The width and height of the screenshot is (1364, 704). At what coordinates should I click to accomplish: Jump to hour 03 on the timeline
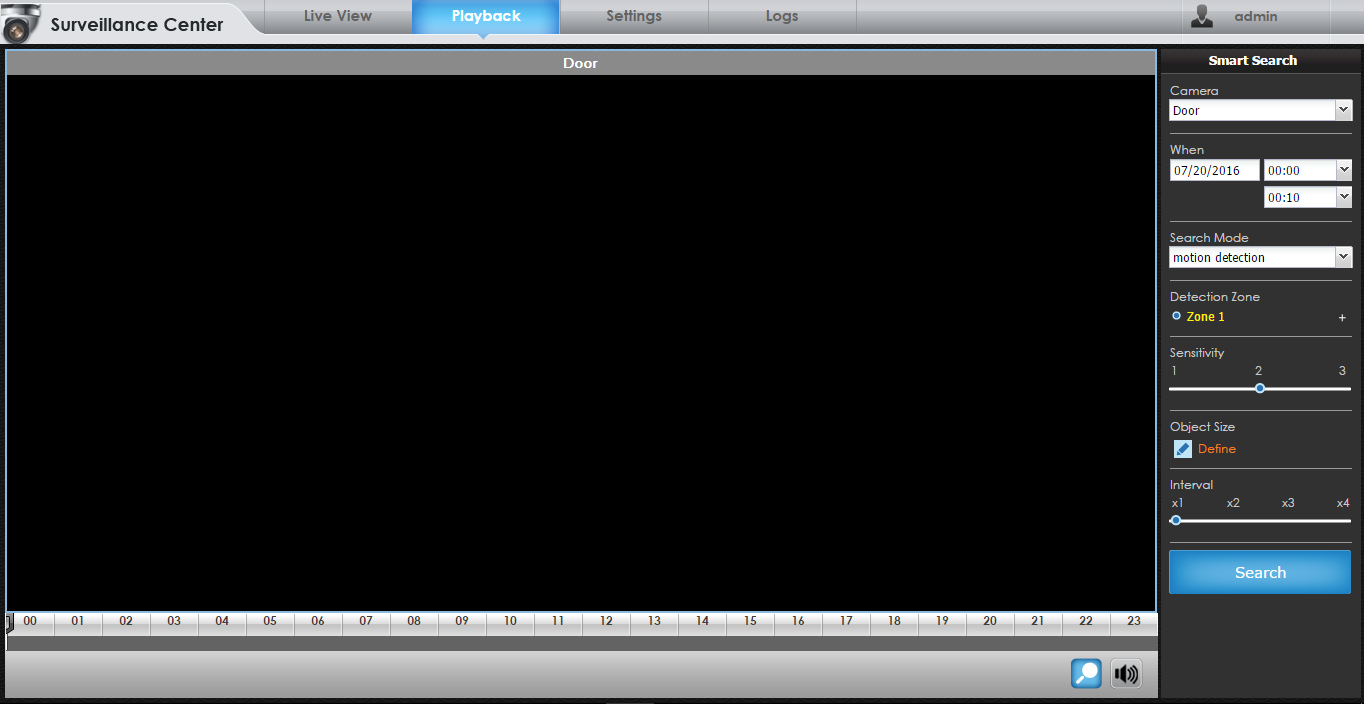[x=174, y=621]
